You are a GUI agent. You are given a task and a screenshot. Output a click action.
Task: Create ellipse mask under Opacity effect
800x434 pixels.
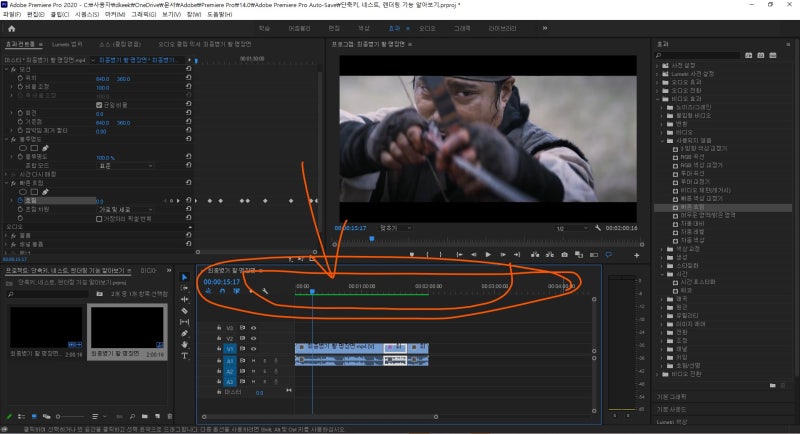tap(23, 148)
